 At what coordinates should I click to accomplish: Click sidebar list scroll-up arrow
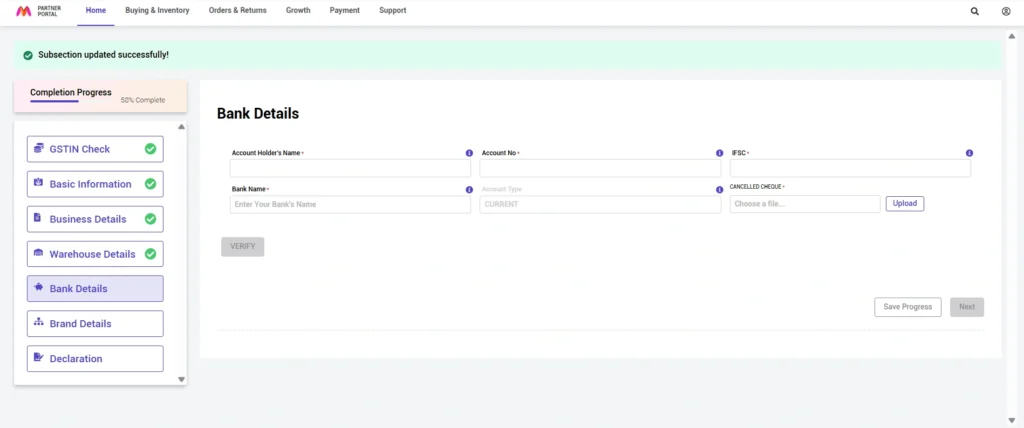(182, 127)
